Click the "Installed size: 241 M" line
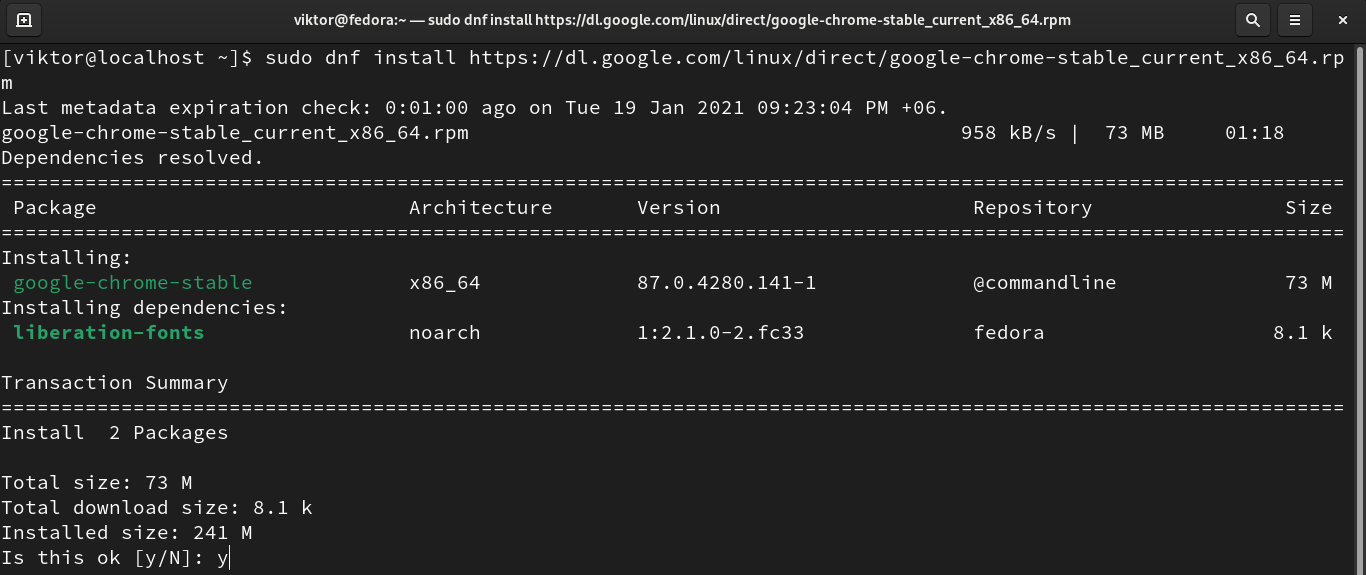This screenshot has height=575, width=1366. (x=127, y=533)
